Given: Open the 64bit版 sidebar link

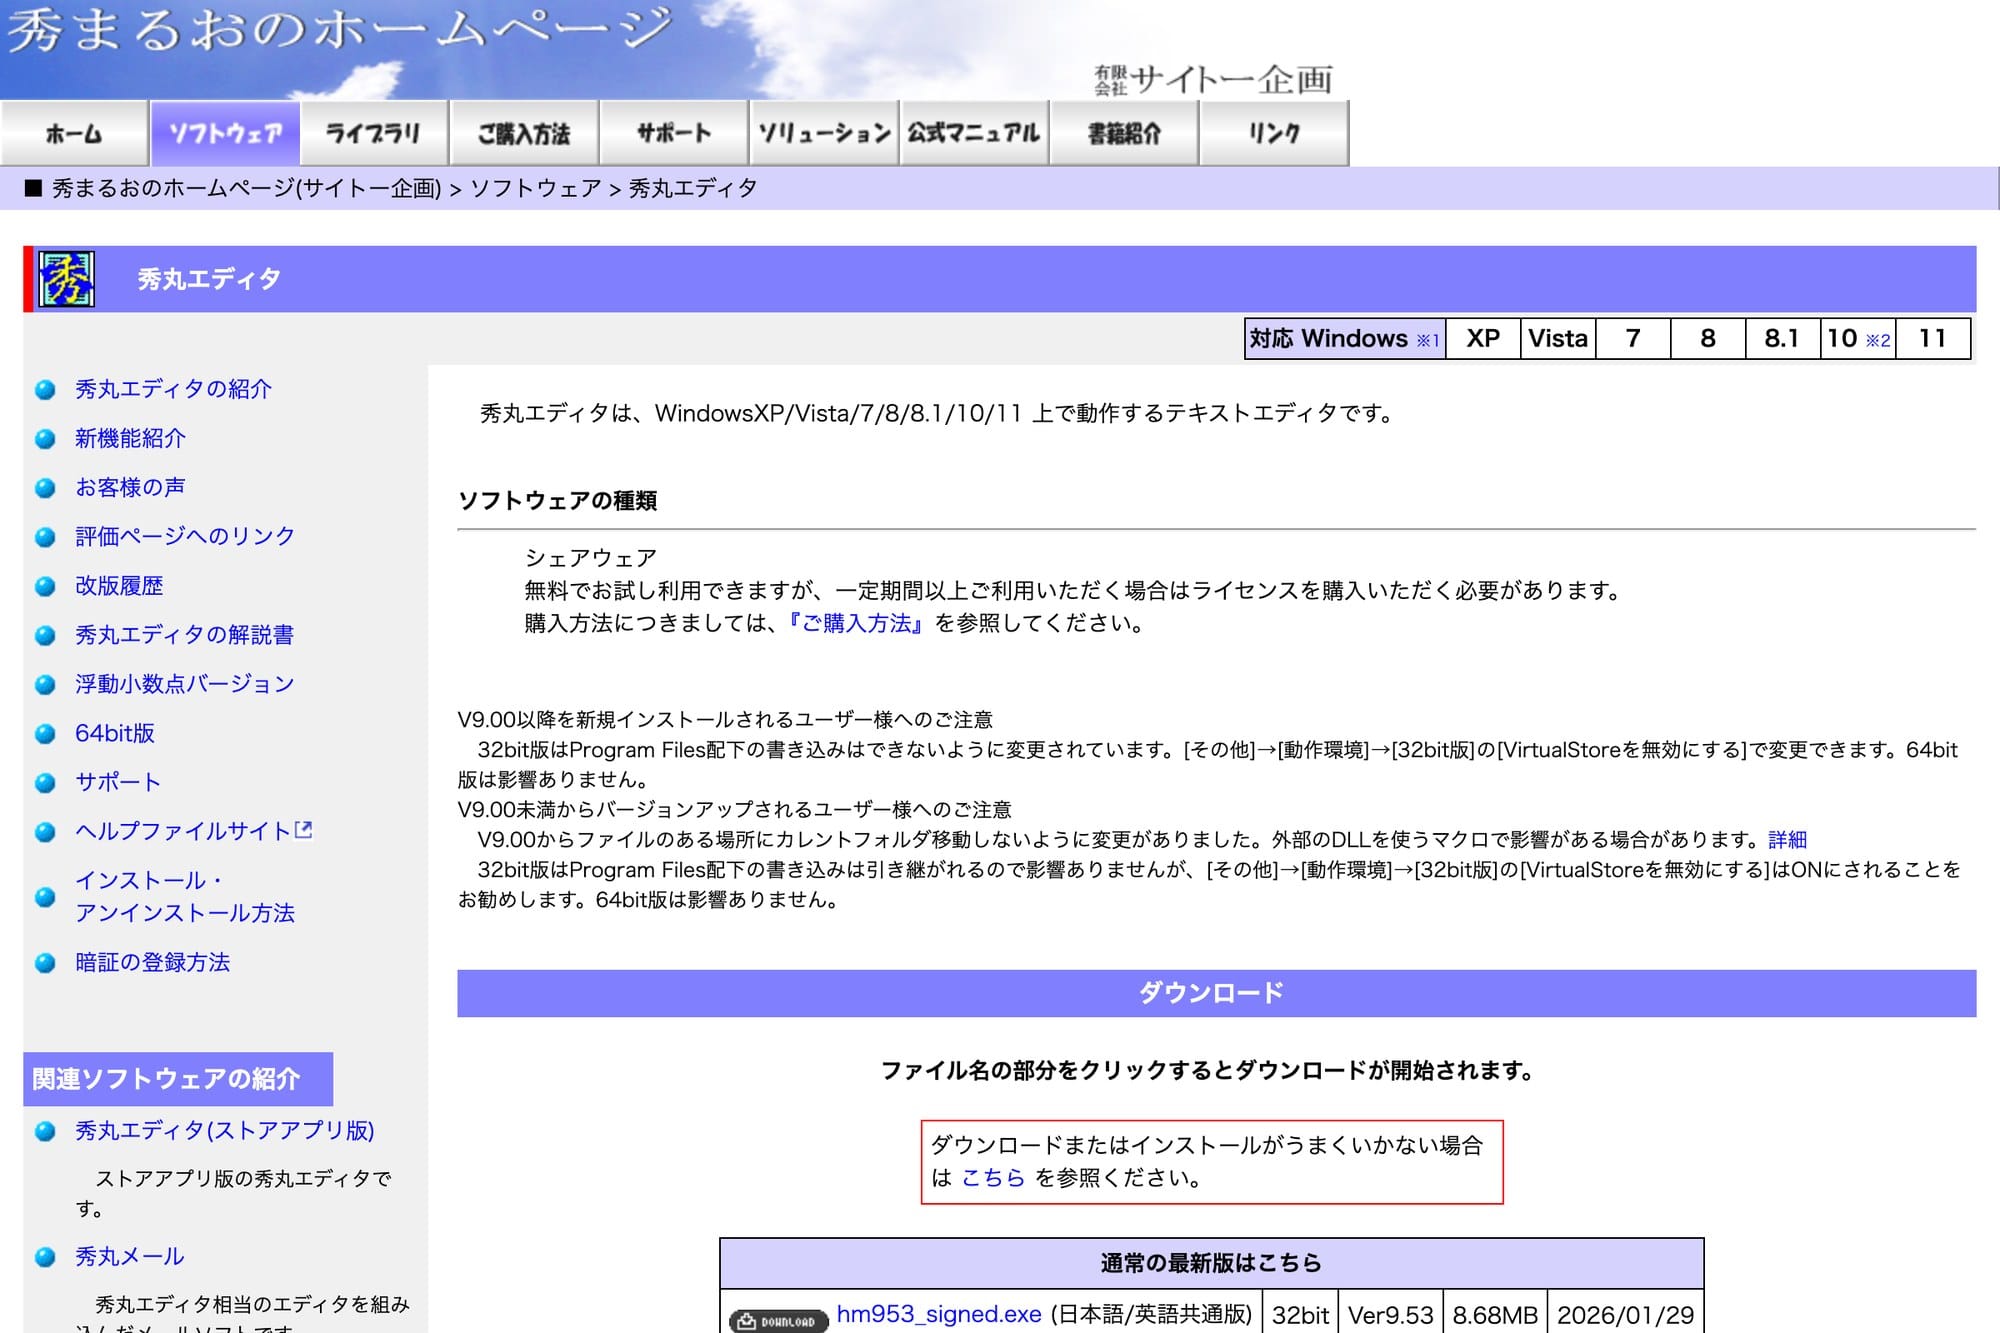Looking at the screenshot, I should click(x=115, y=733).
